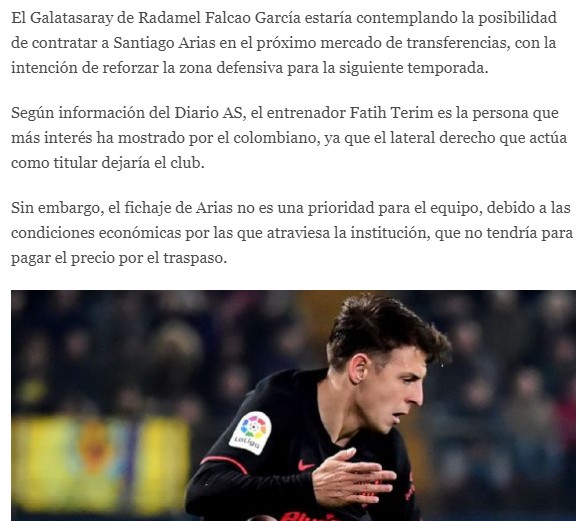
Task: Click the phrase "mercado de transferencias"
Action: click(x=413, y=43)
